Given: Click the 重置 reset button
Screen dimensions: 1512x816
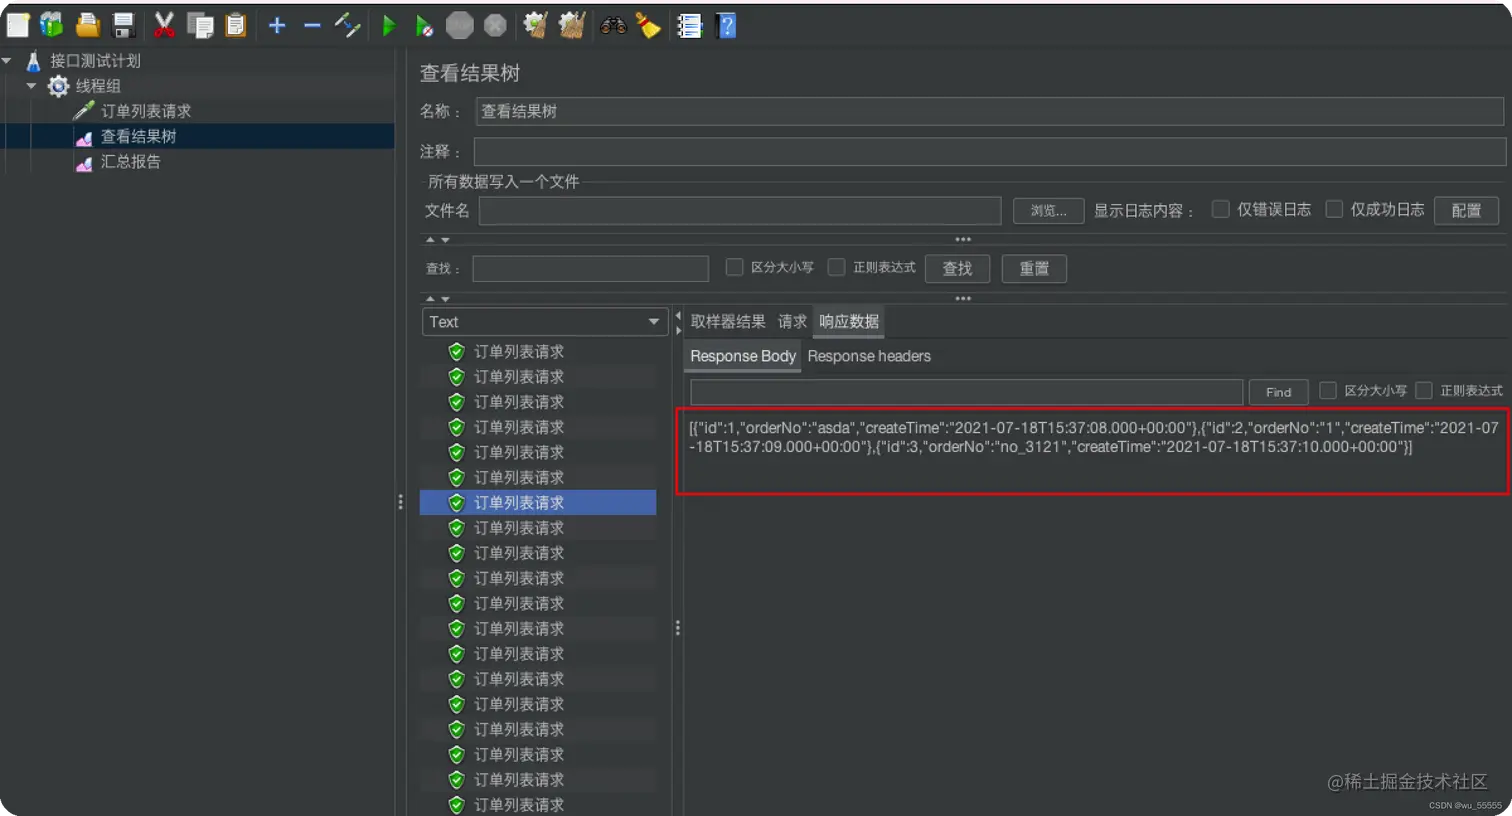Looking at the screenshot, I should (x=1034, y=268).
